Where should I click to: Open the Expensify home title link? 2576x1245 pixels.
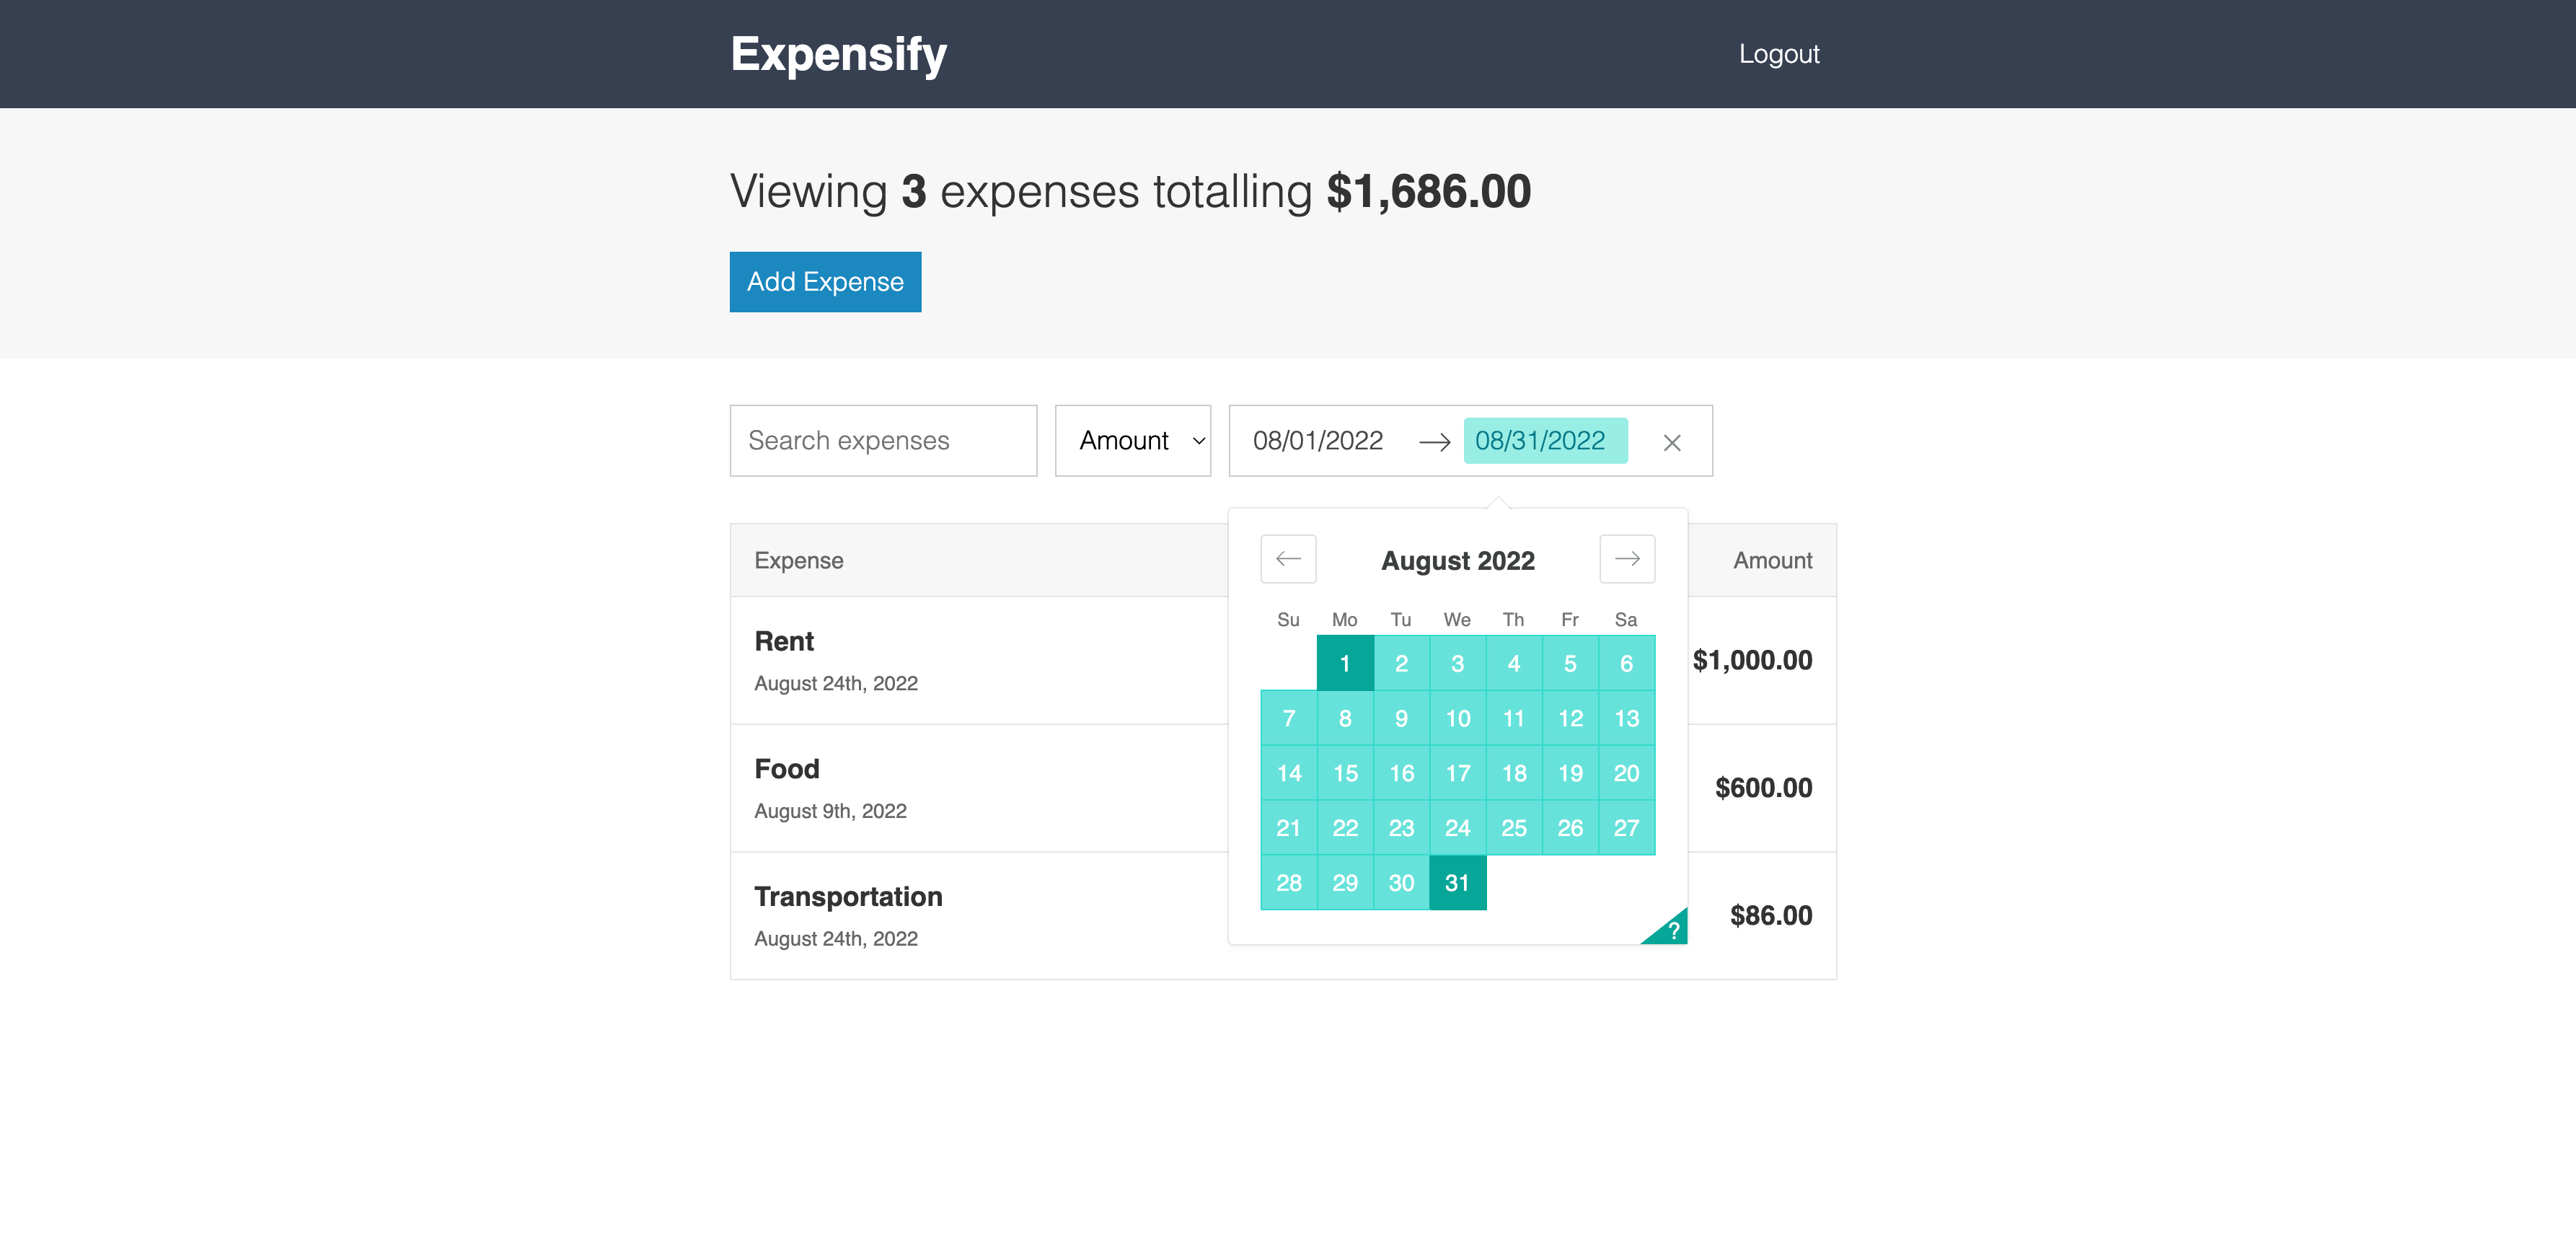(838, 54)
